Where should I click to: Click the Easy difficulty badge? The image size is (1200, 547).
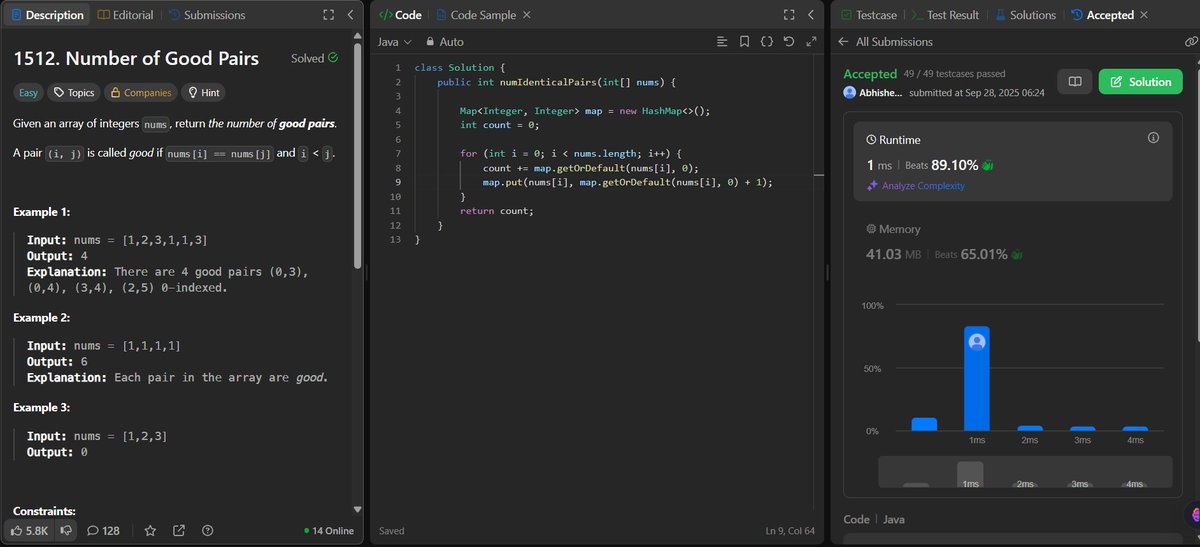pos(27,92)
